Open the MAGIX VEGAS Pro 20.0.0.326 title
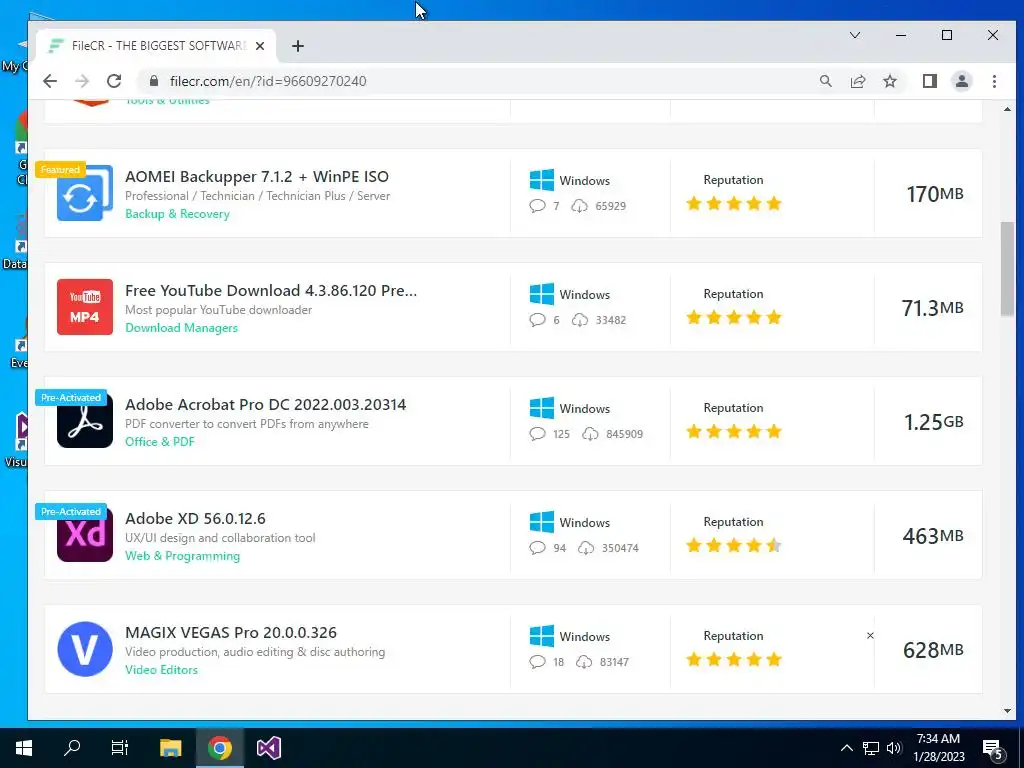The height and width of the screenshot is (768, 1024). click(231, 632)
